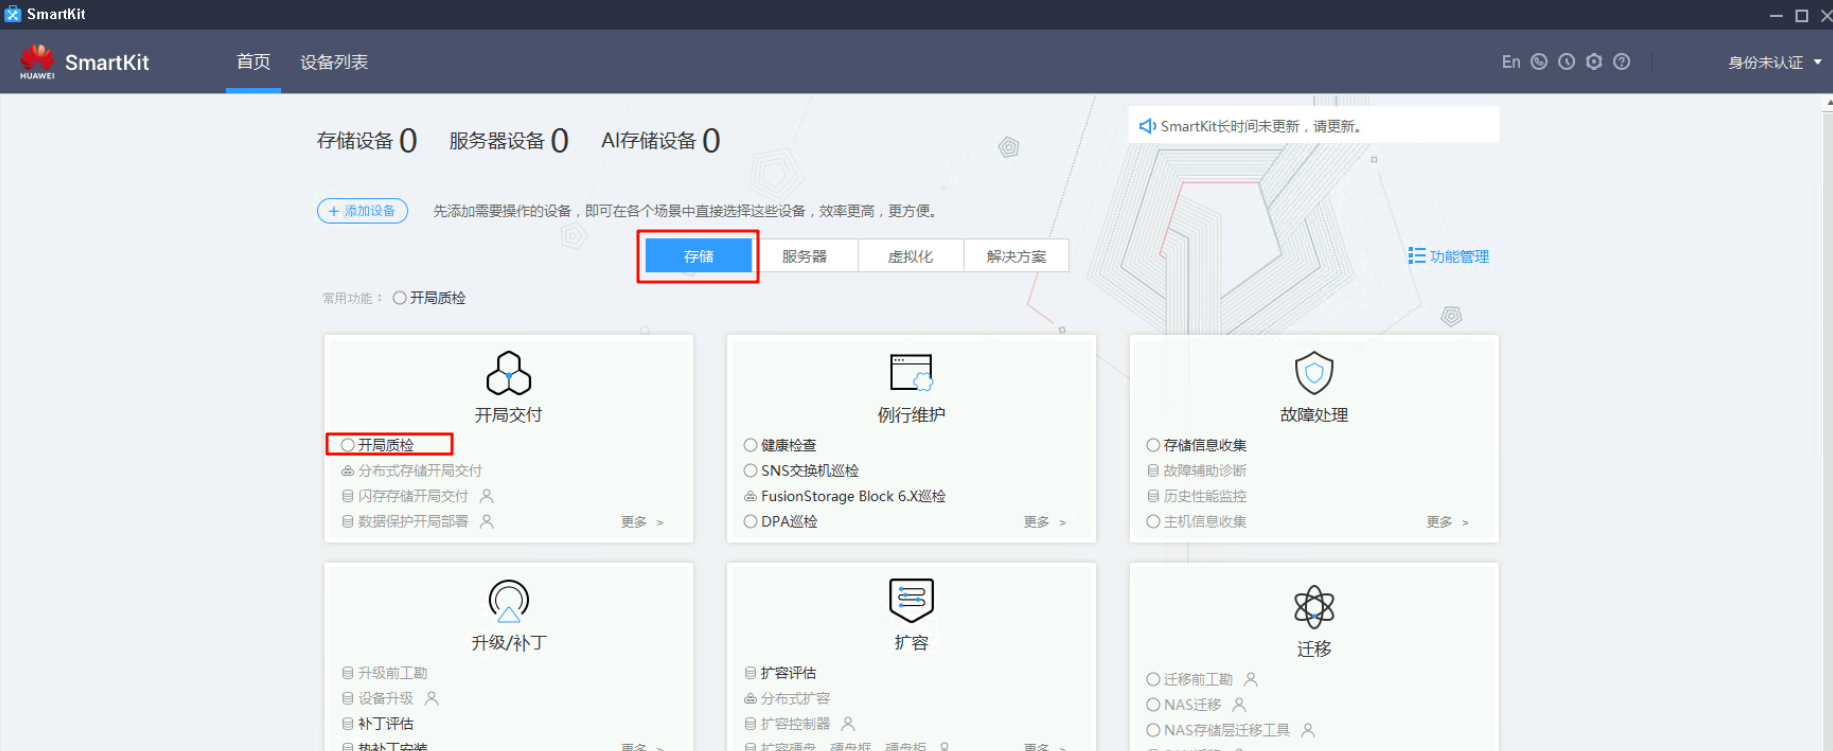Screen dimensions: 1833x751
Task: Click the 开局交付 hexagon icon
Action: click(x=508, y=373)
